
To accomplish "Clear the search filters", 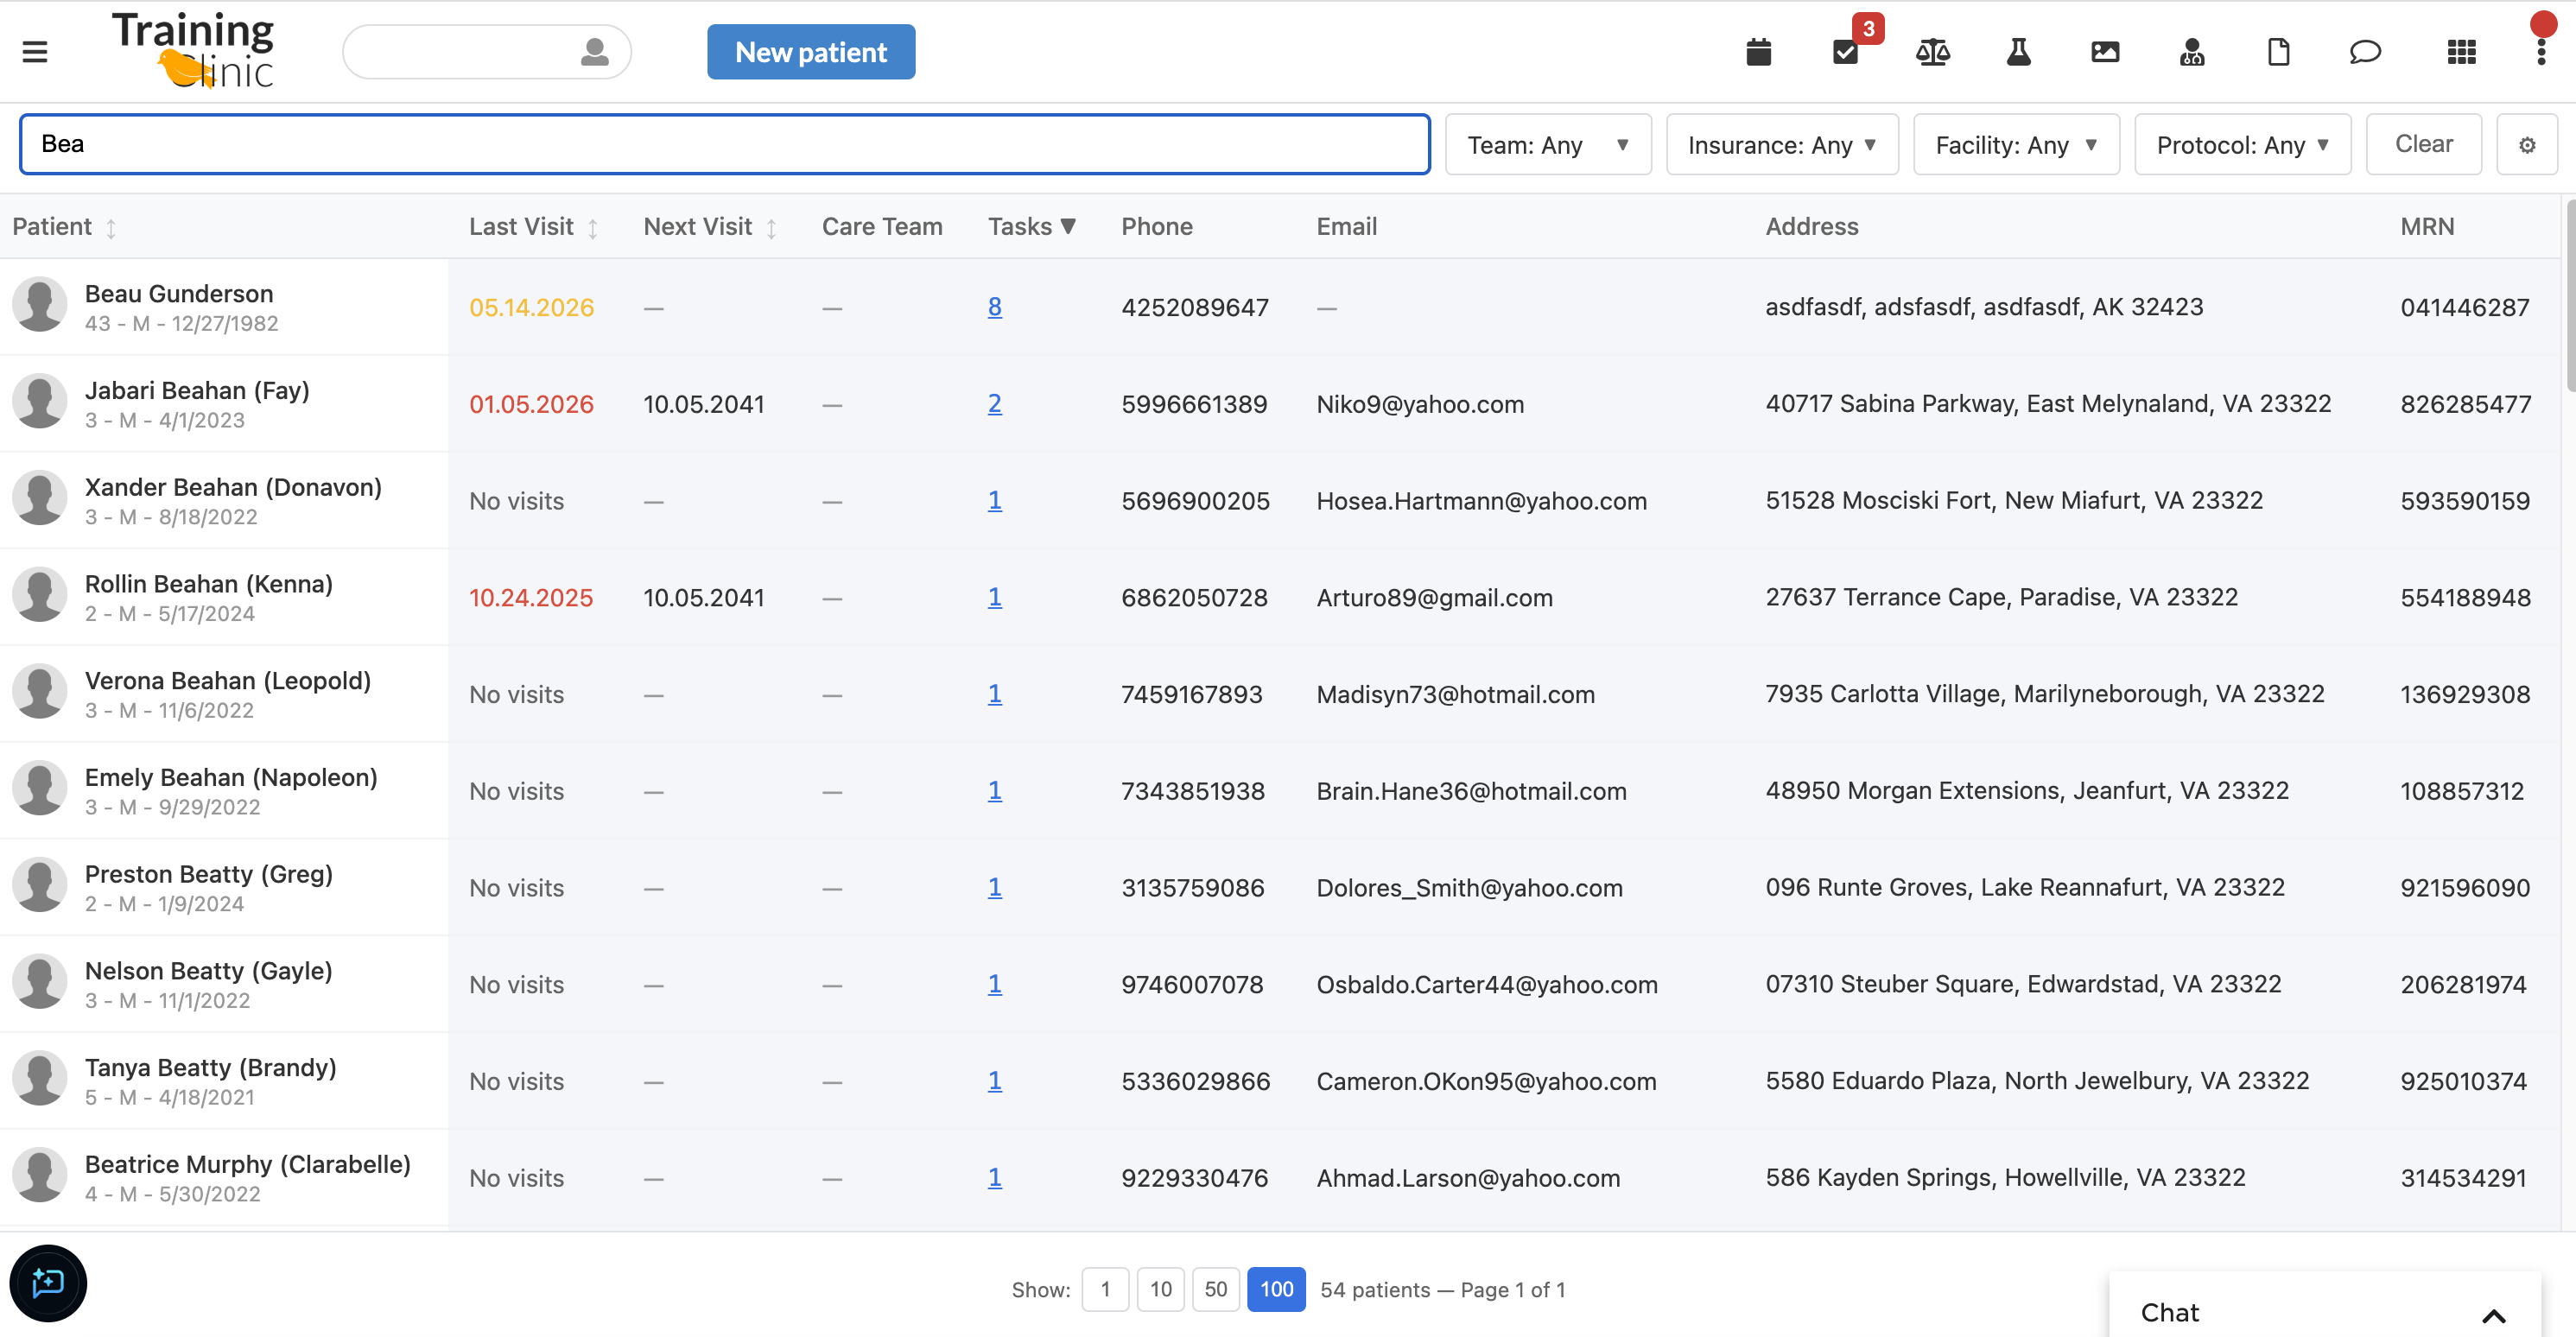I will tap(2423, 145).
